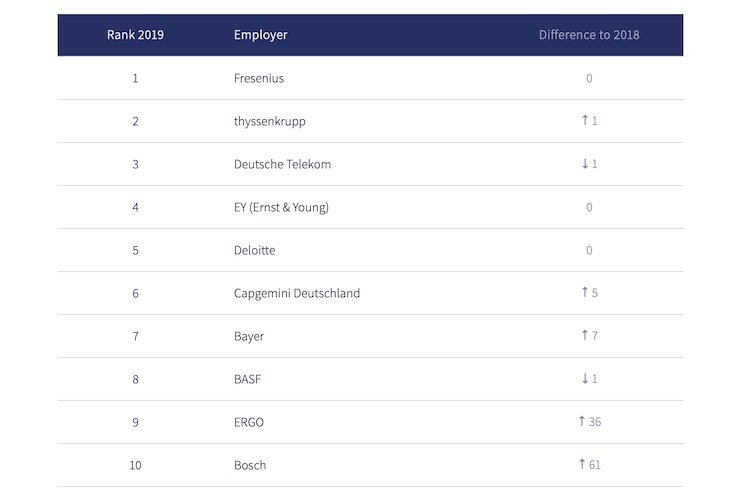The width and height of the screenshot is (750, 500).
Task: Select the Bayer employer name
Action: click(x=249, y=336)
